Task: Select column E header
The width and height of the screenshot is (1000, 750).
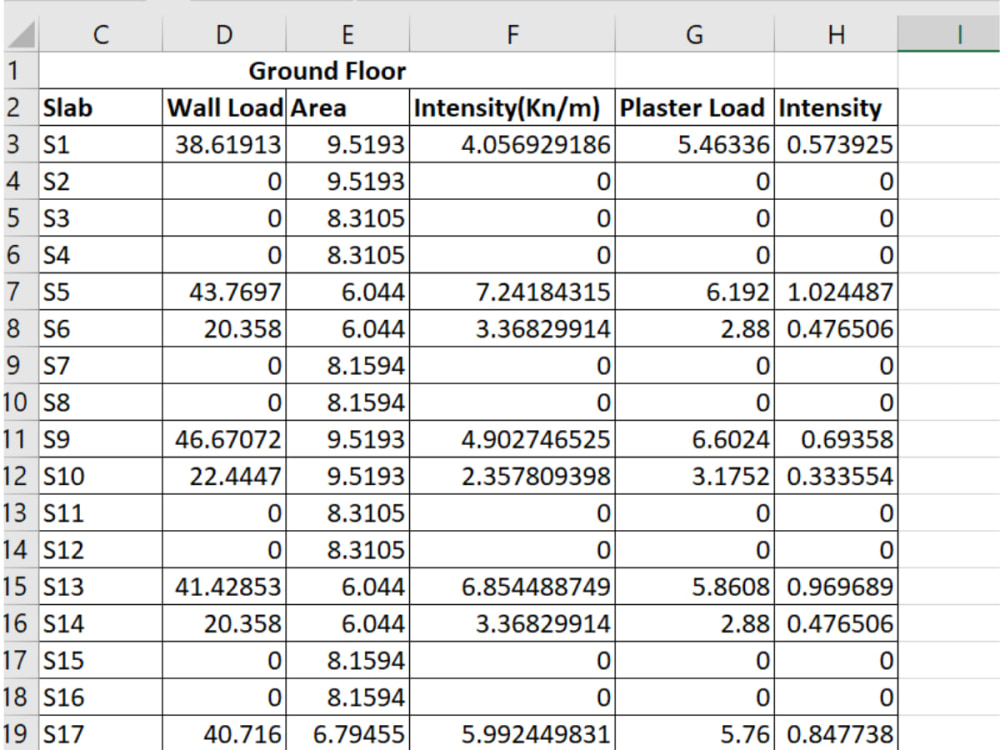Action: pos(348,34)
